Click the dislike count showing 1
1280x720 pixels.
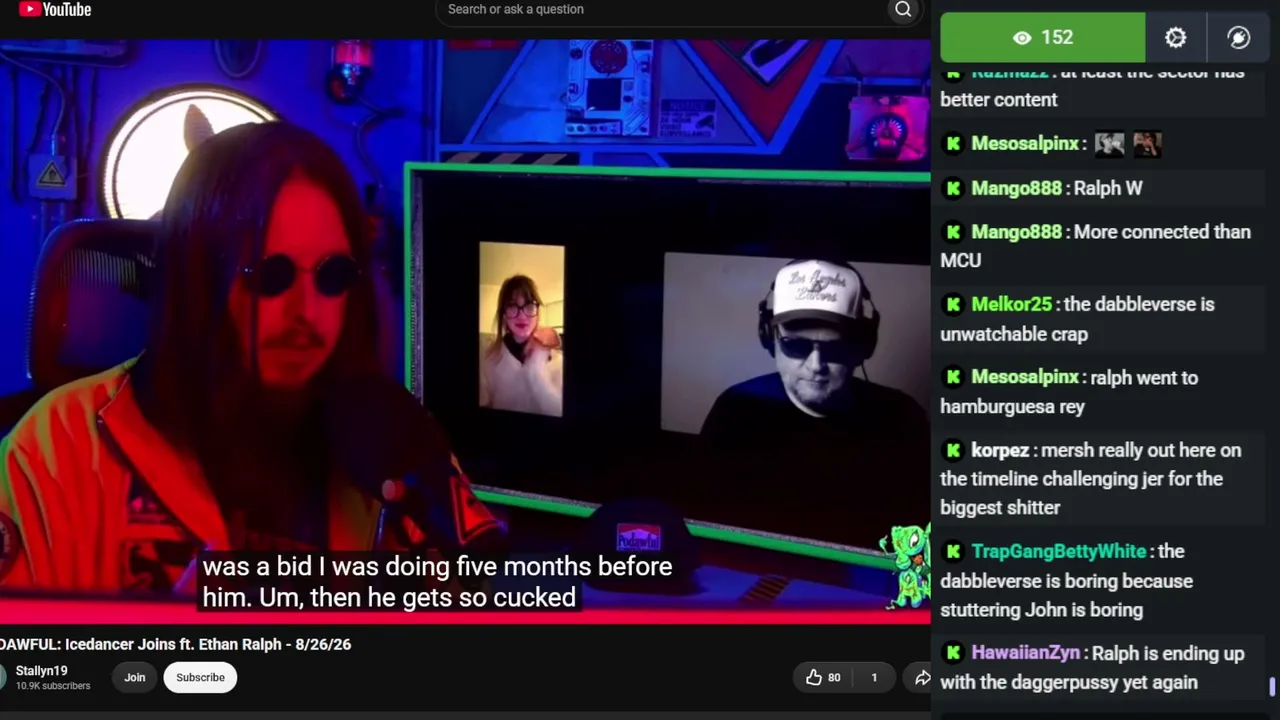point(874,677)
